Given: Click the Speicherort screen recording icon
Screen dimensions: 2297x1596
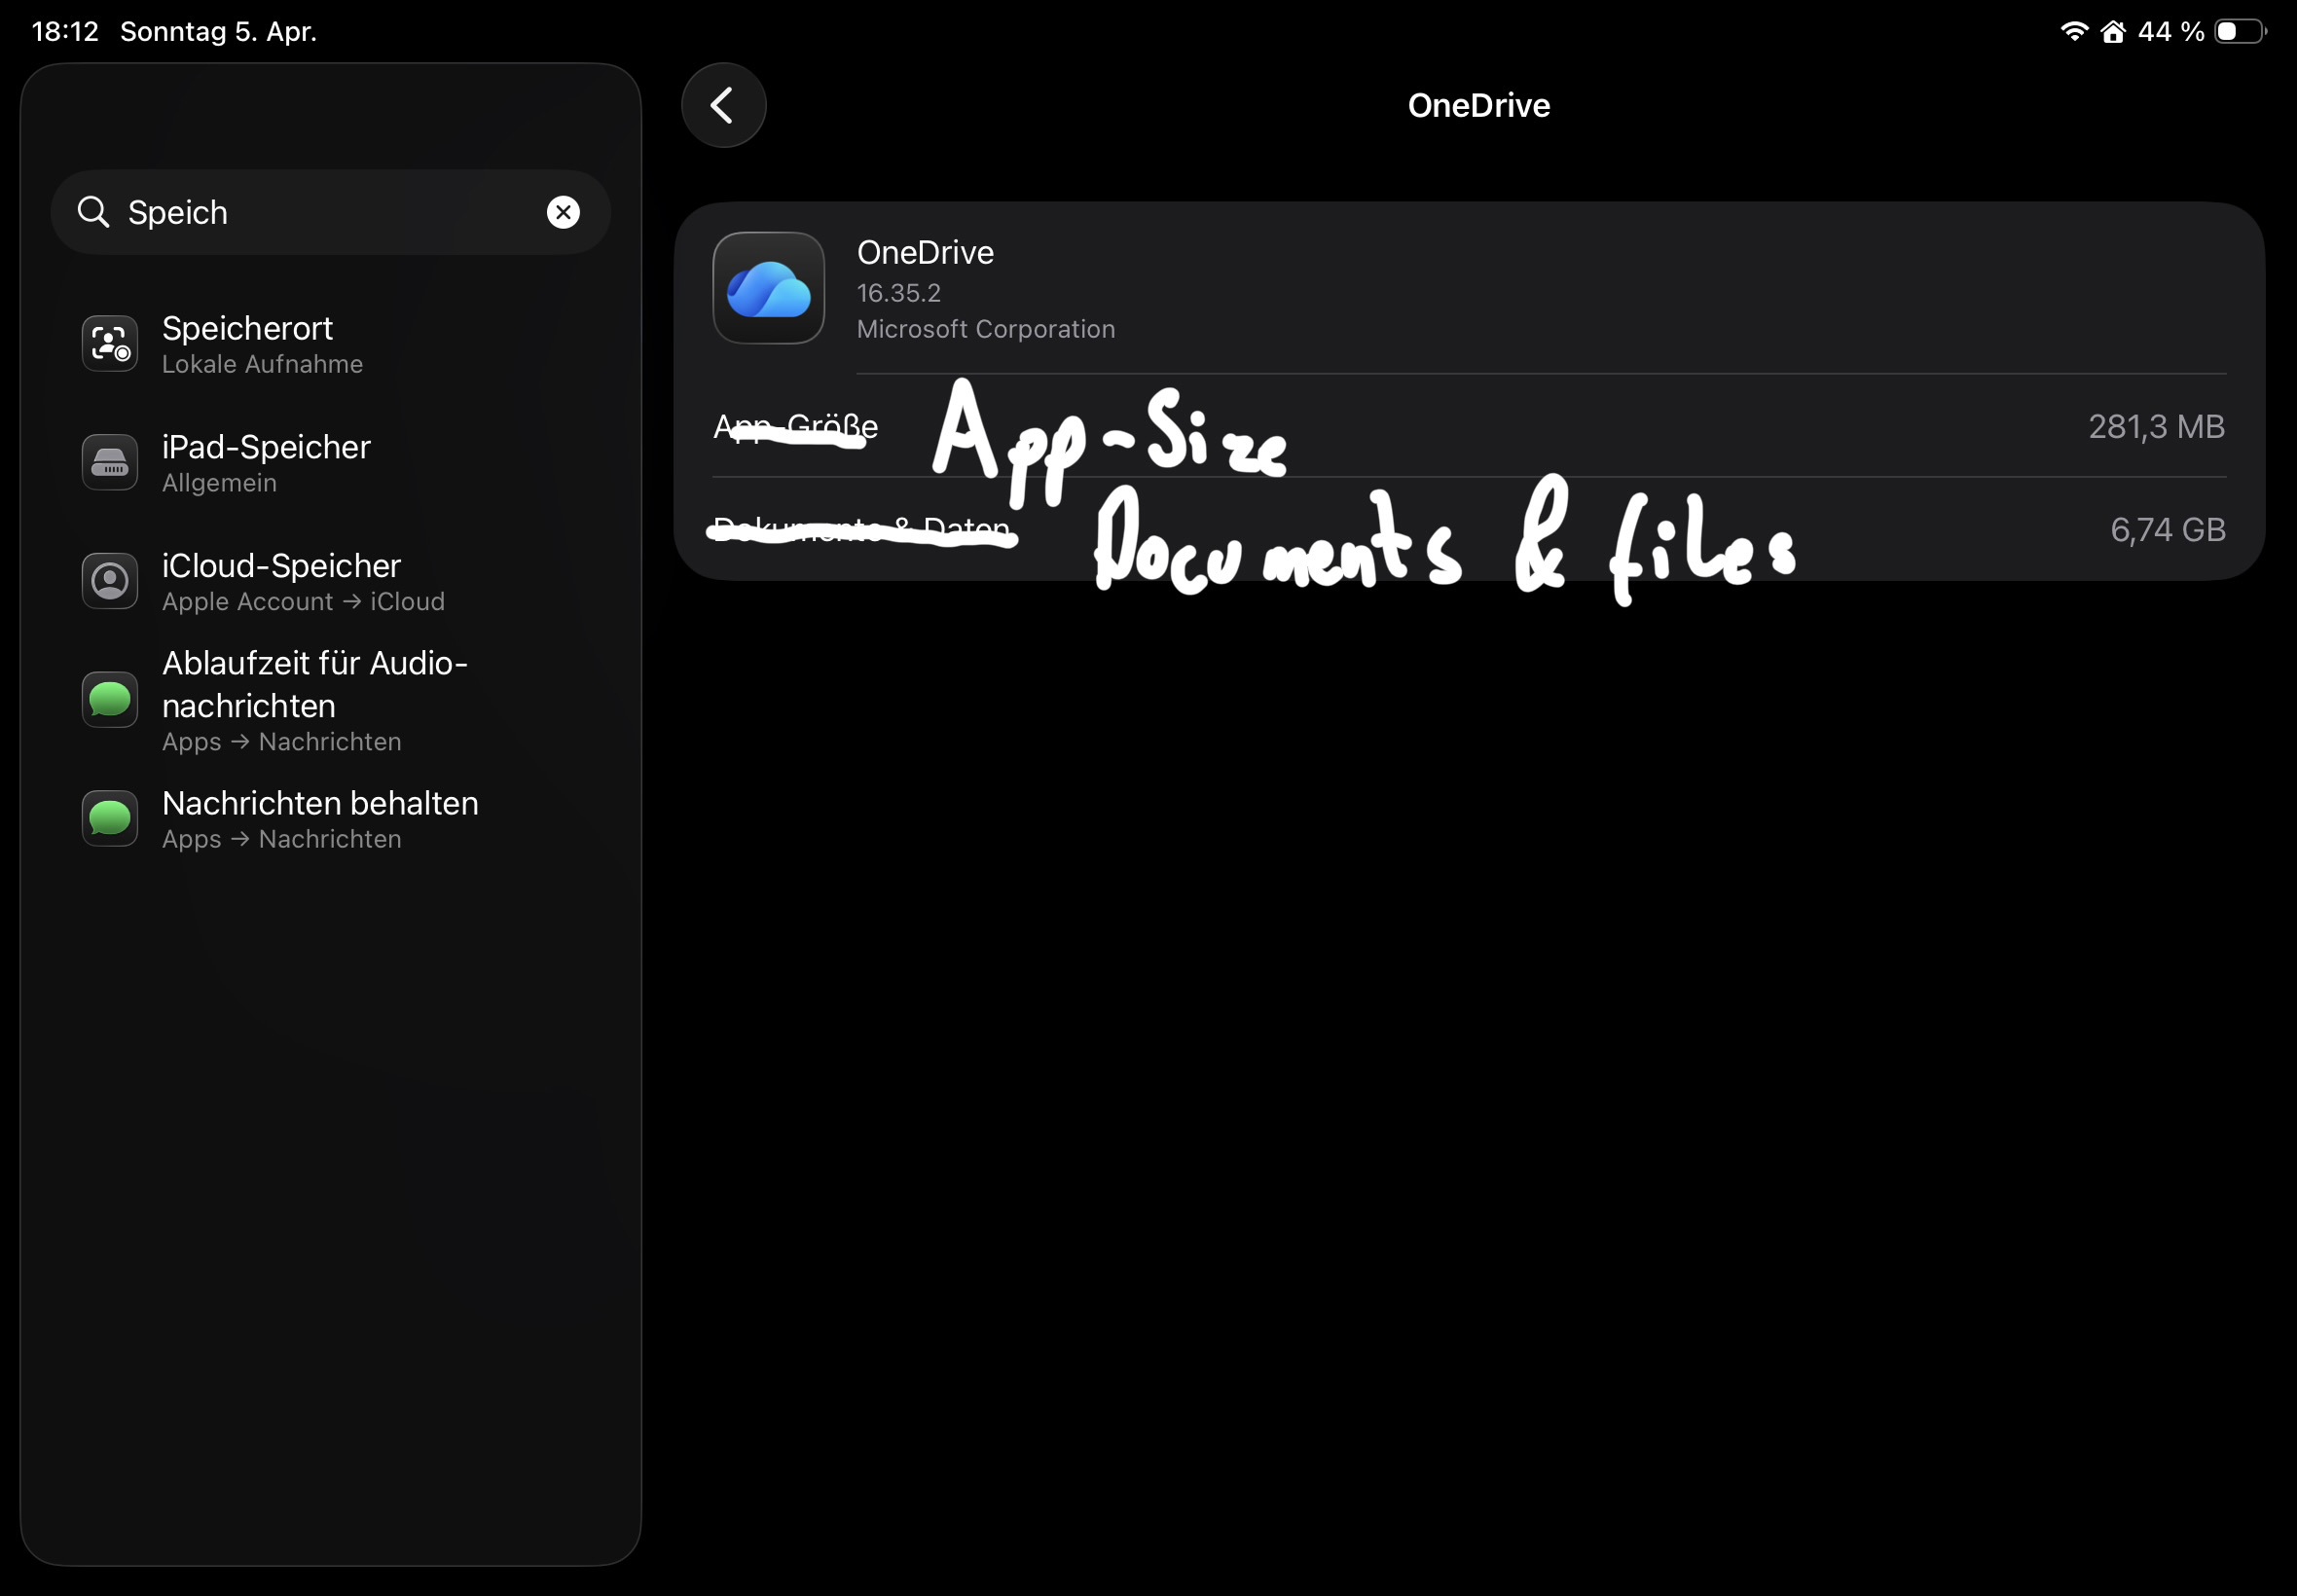Looking at the screenshot, I should (110, 344).
